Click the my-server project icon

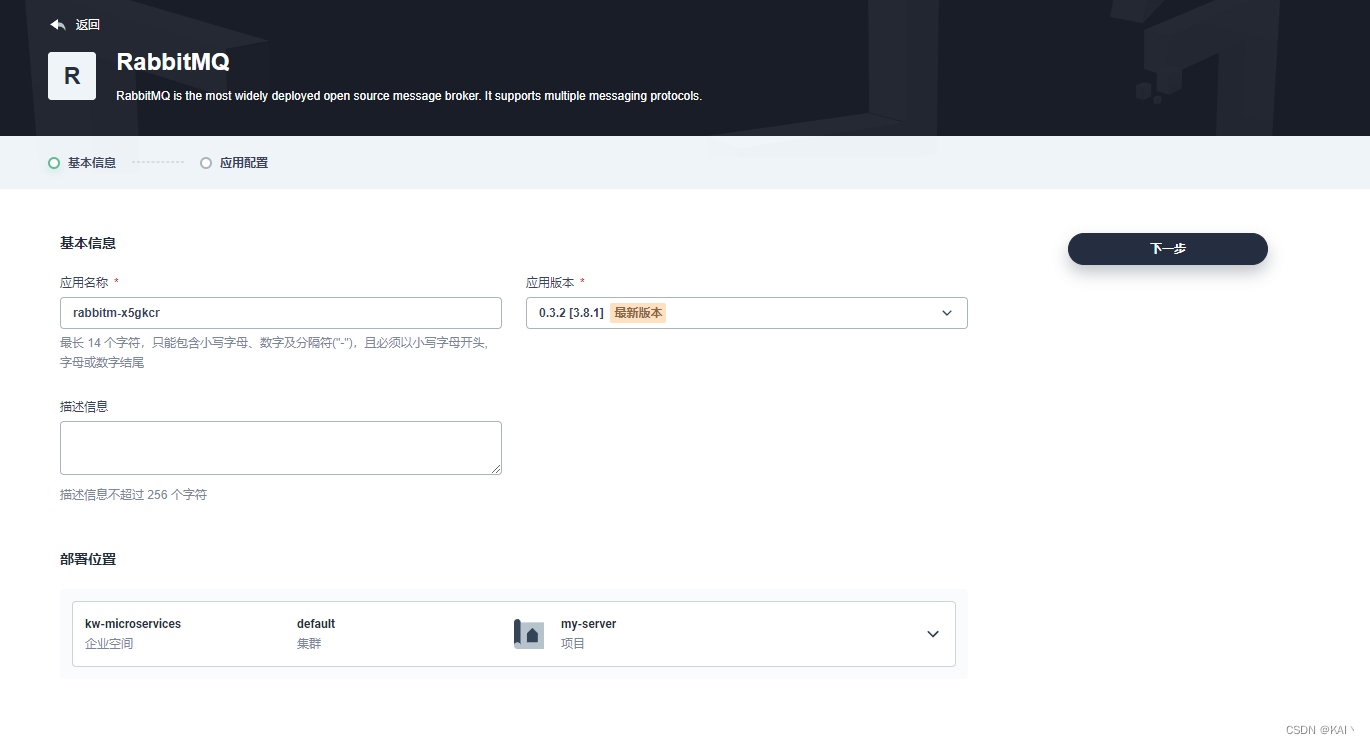pos(529,634)
